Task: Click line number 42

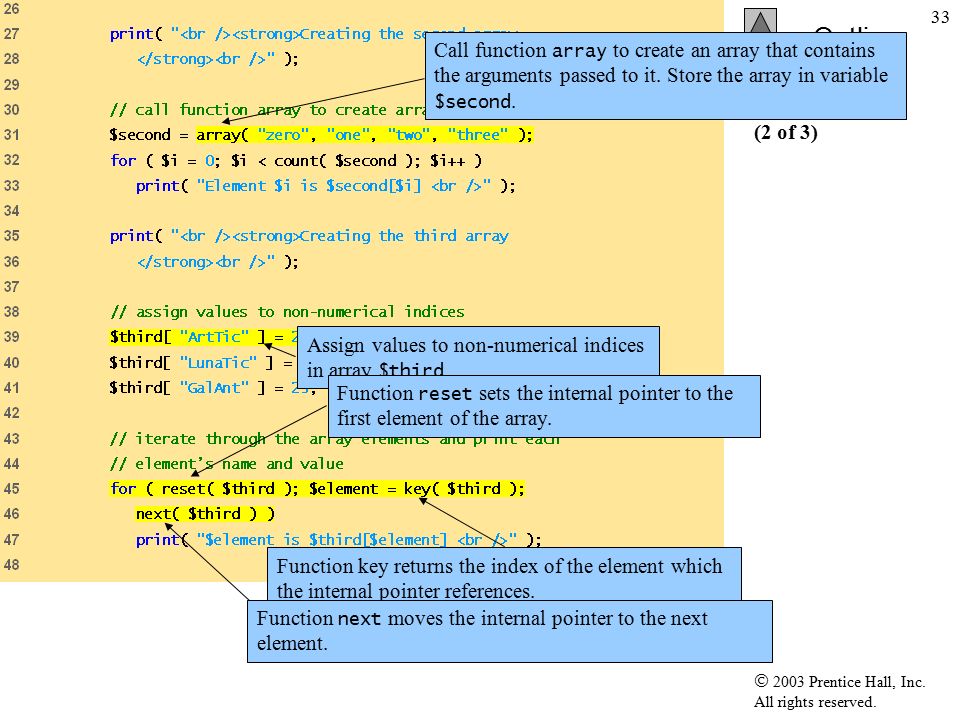Action: coord(11,413)
